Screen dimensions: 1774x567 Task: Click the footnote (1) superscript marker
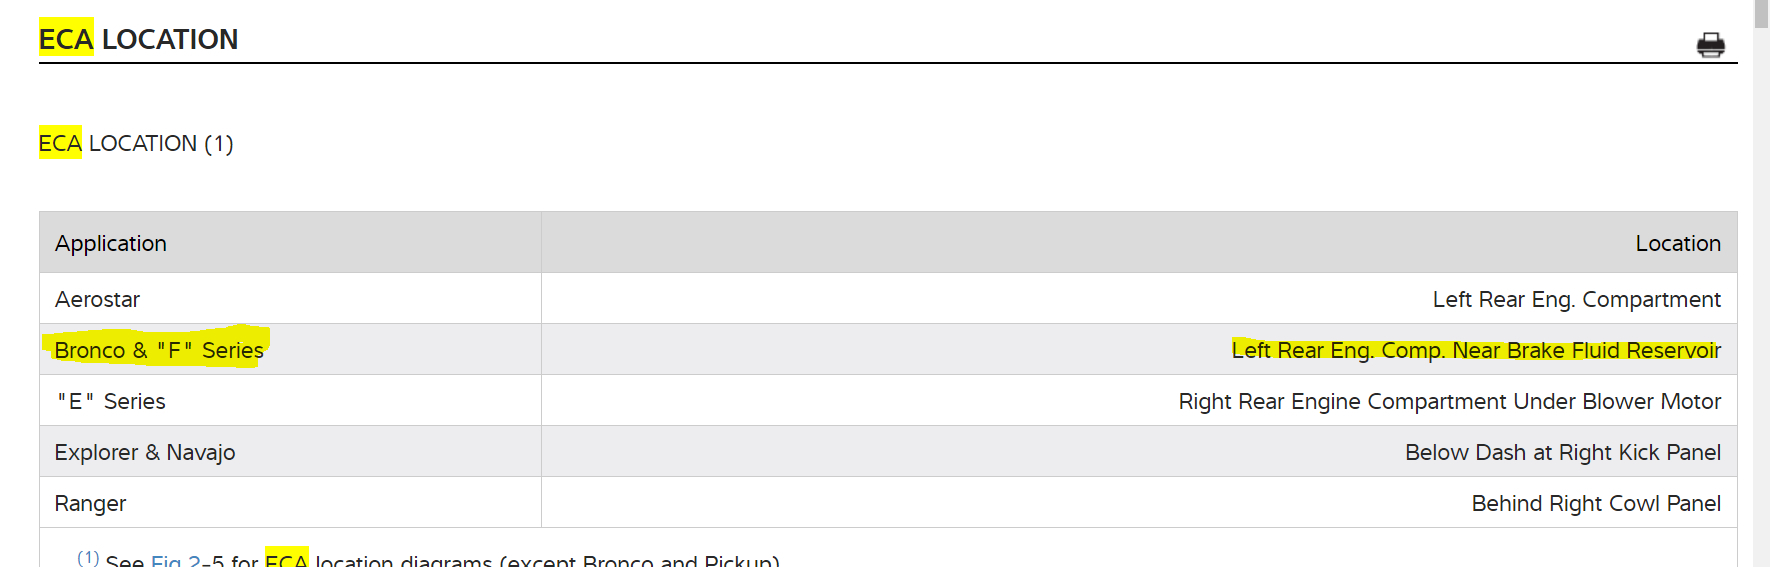(88, 557)
